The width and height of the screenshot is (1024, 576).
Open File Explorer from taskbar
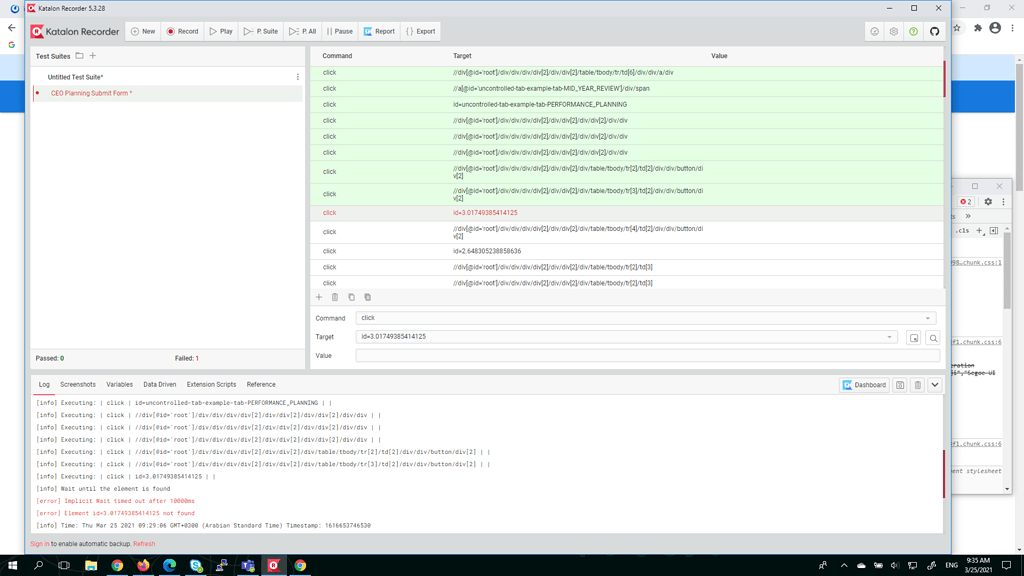tap(91, 566)
